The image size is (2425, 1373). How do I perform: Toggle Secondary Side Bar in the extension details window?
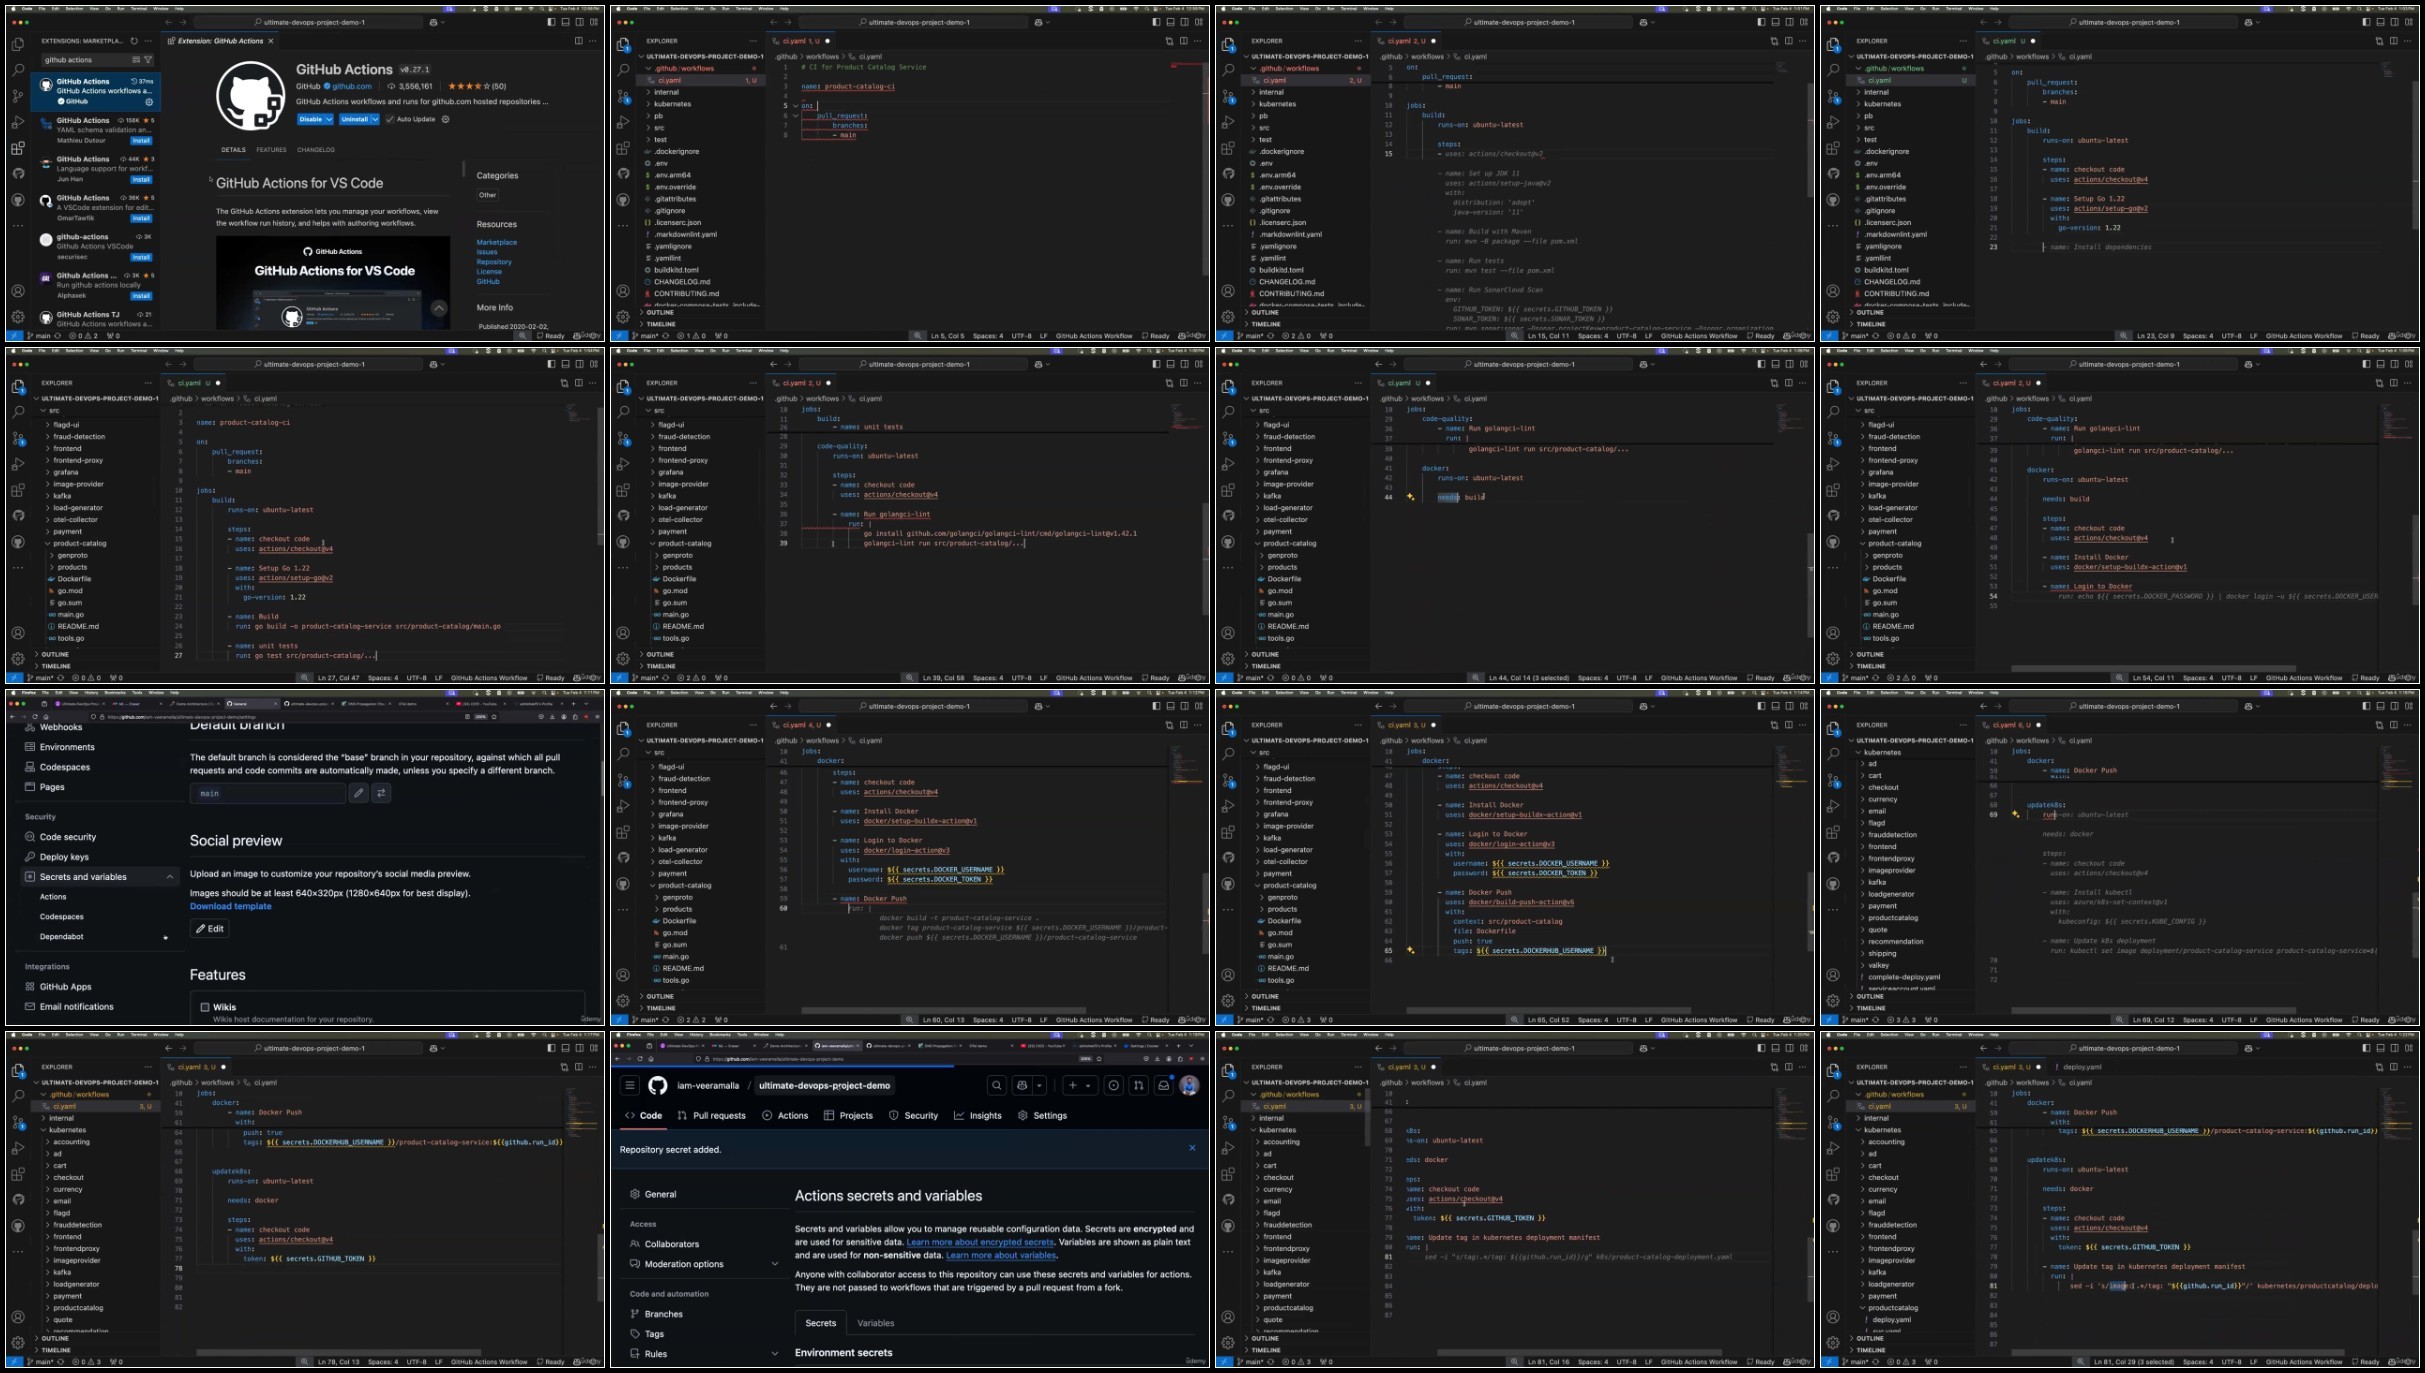[579, 22]
